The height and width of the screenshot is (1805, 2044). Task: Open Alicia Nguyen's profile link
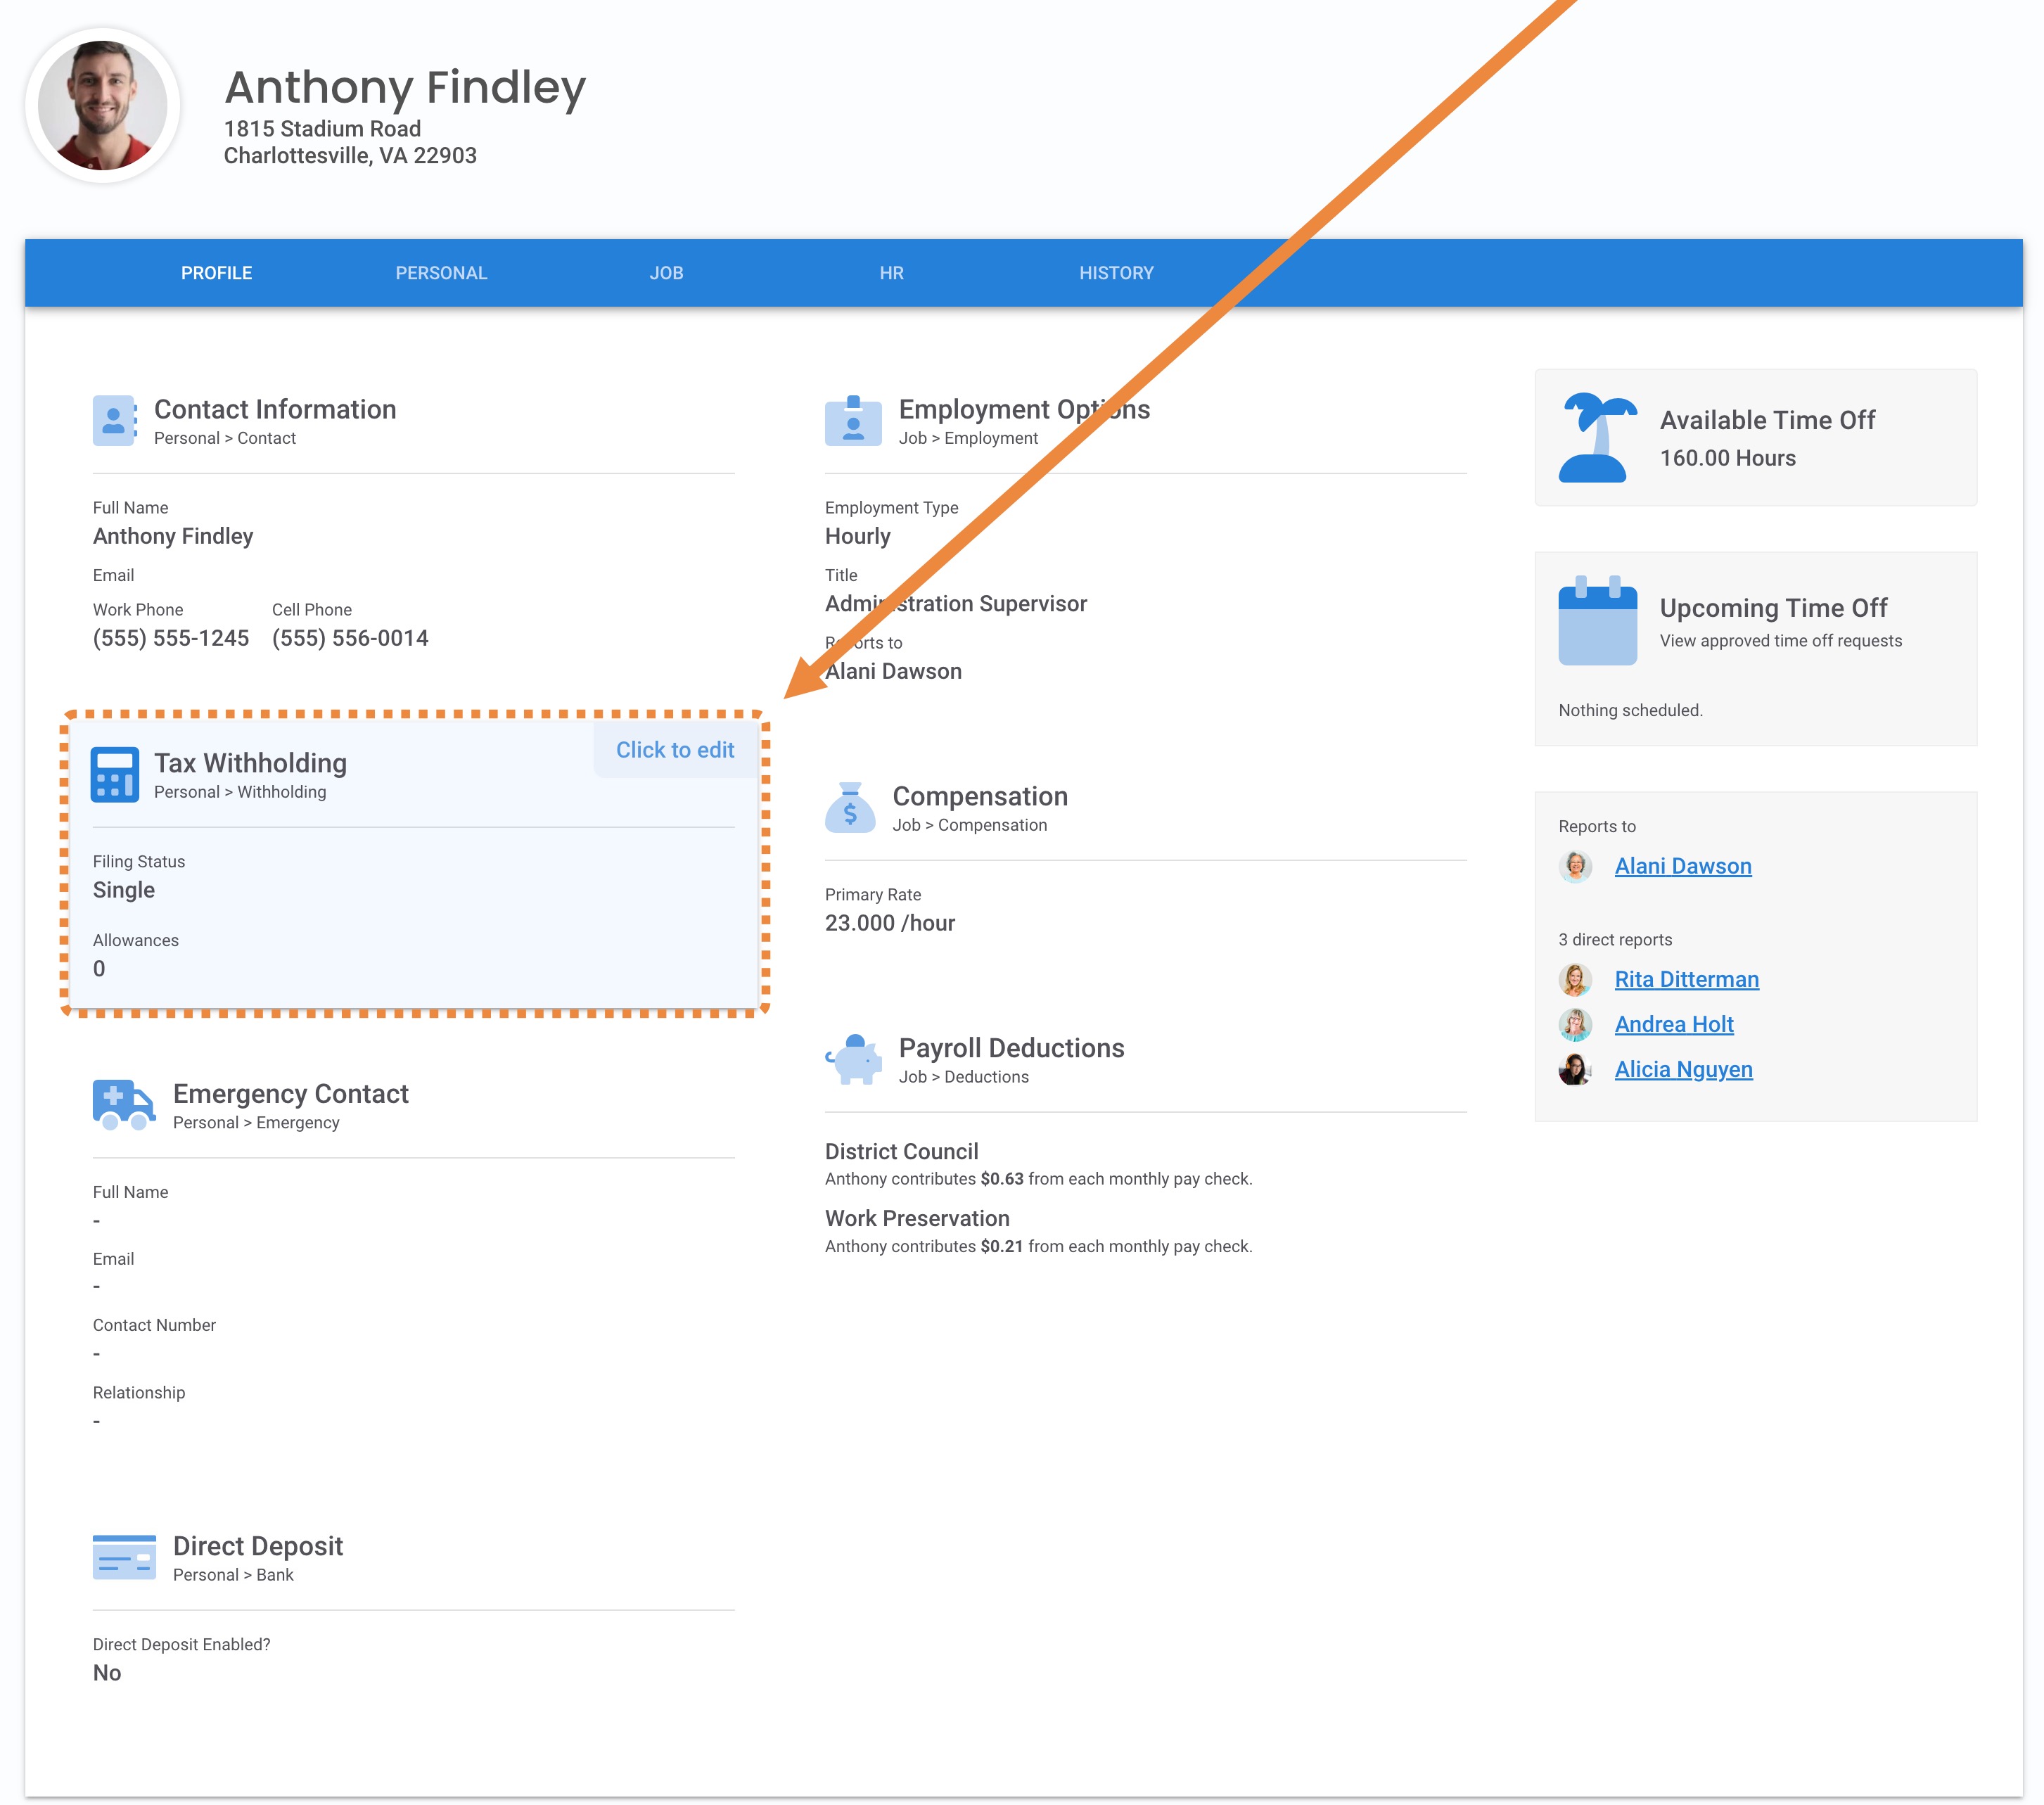(1683, 1069)
